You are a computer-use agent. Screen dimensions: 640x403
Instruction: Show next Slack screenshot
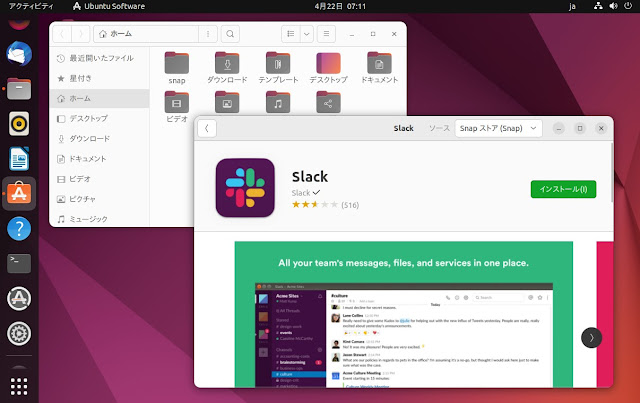(x=591, y=338)
